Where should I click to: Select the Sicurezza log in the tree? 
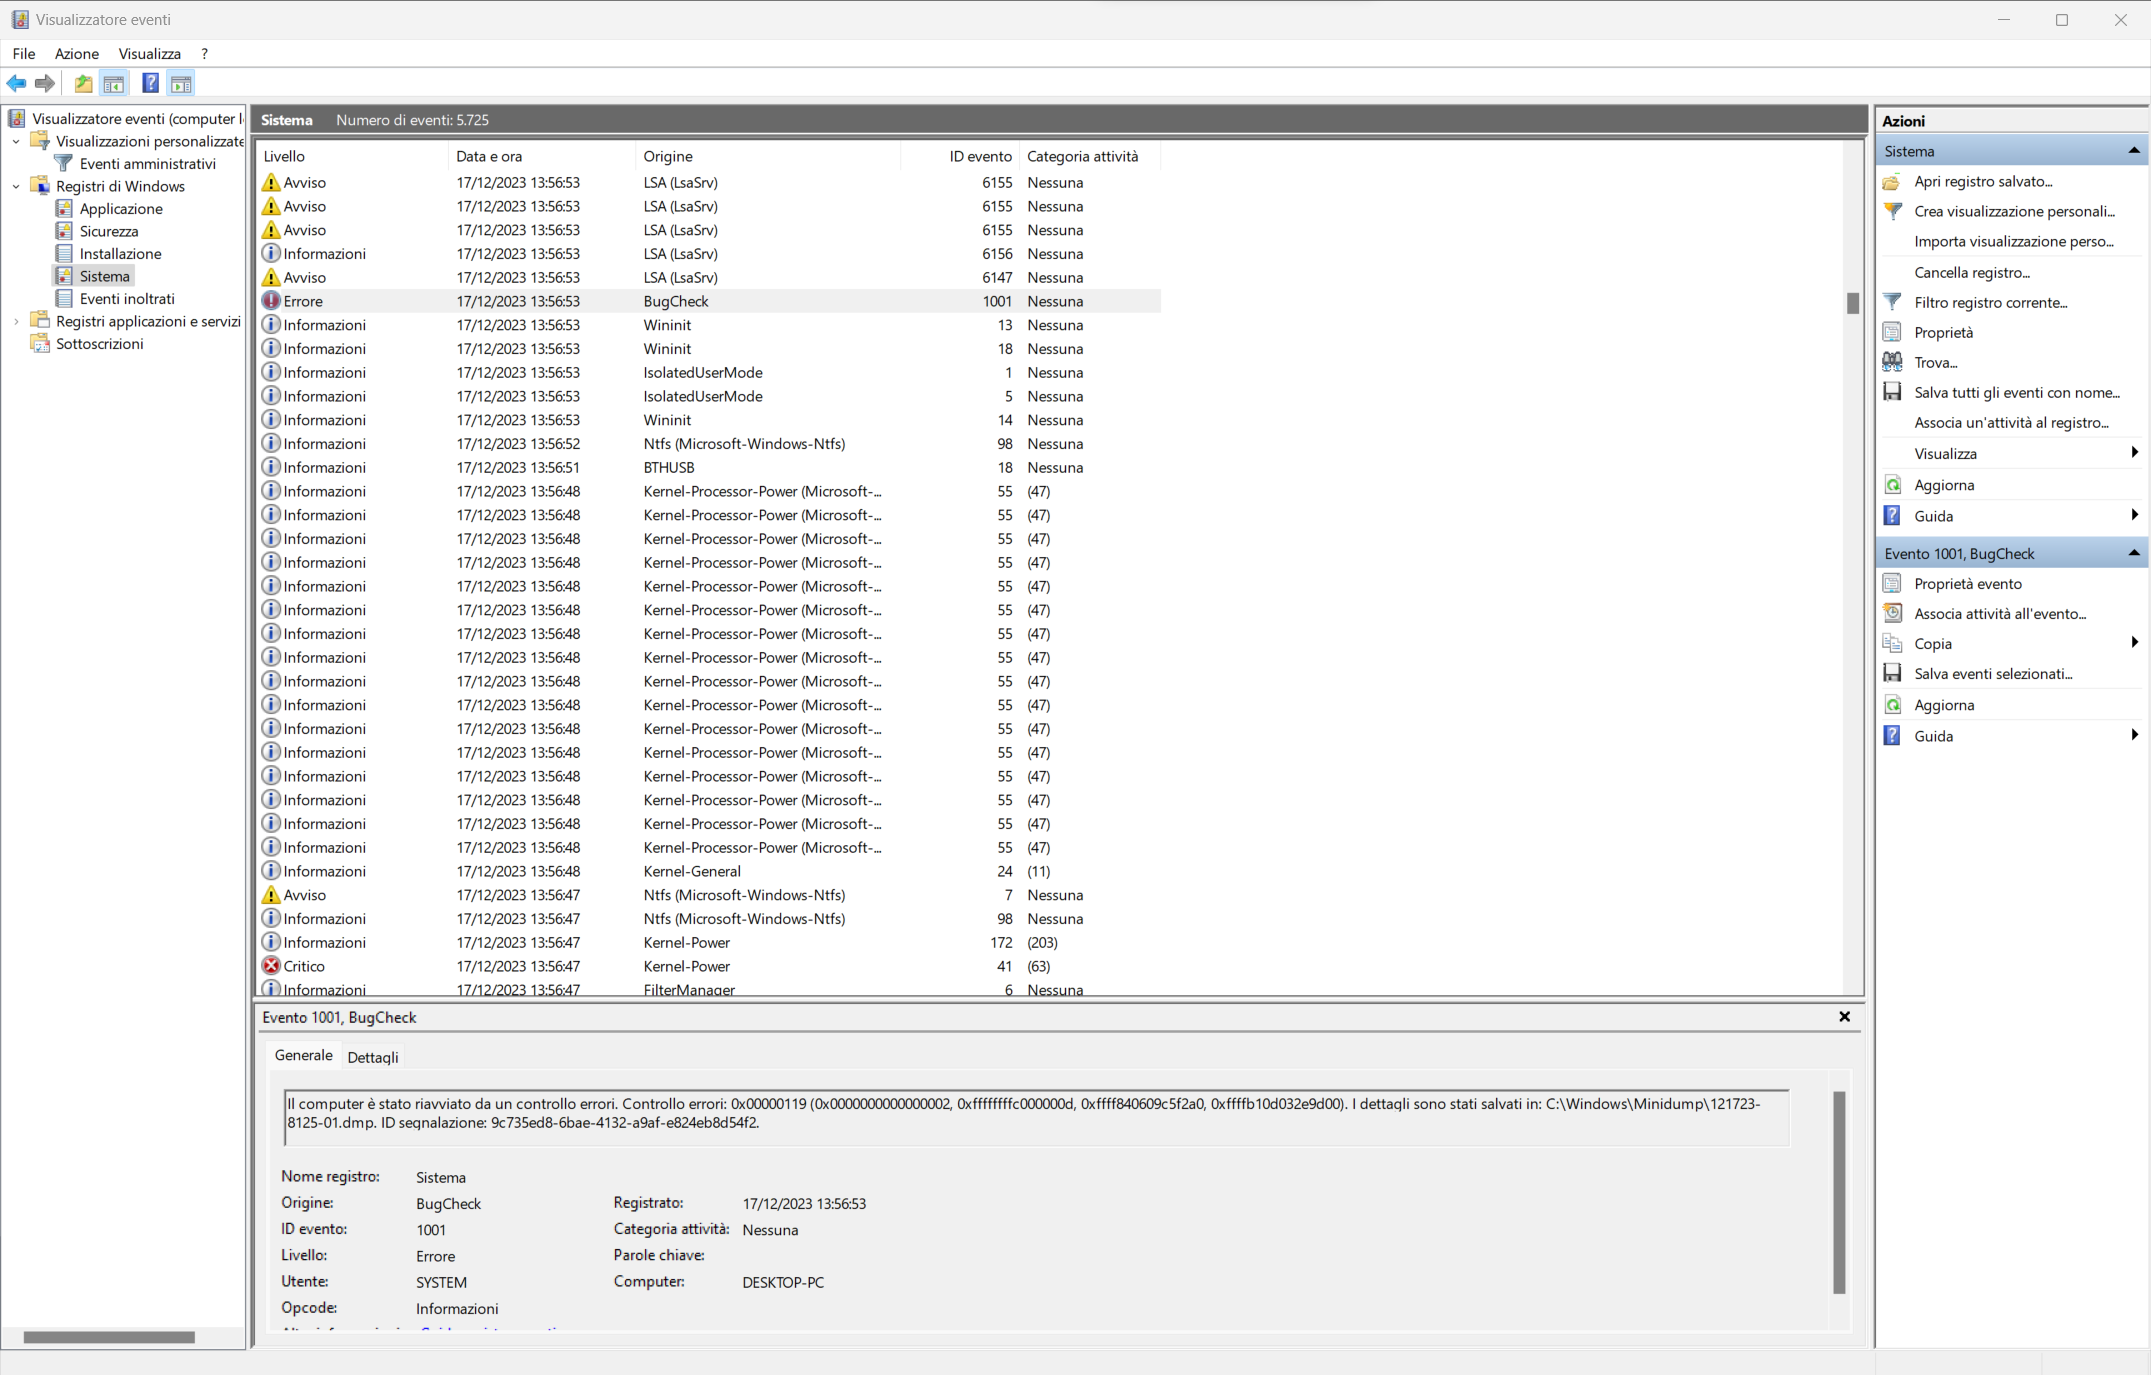[109, 231]
